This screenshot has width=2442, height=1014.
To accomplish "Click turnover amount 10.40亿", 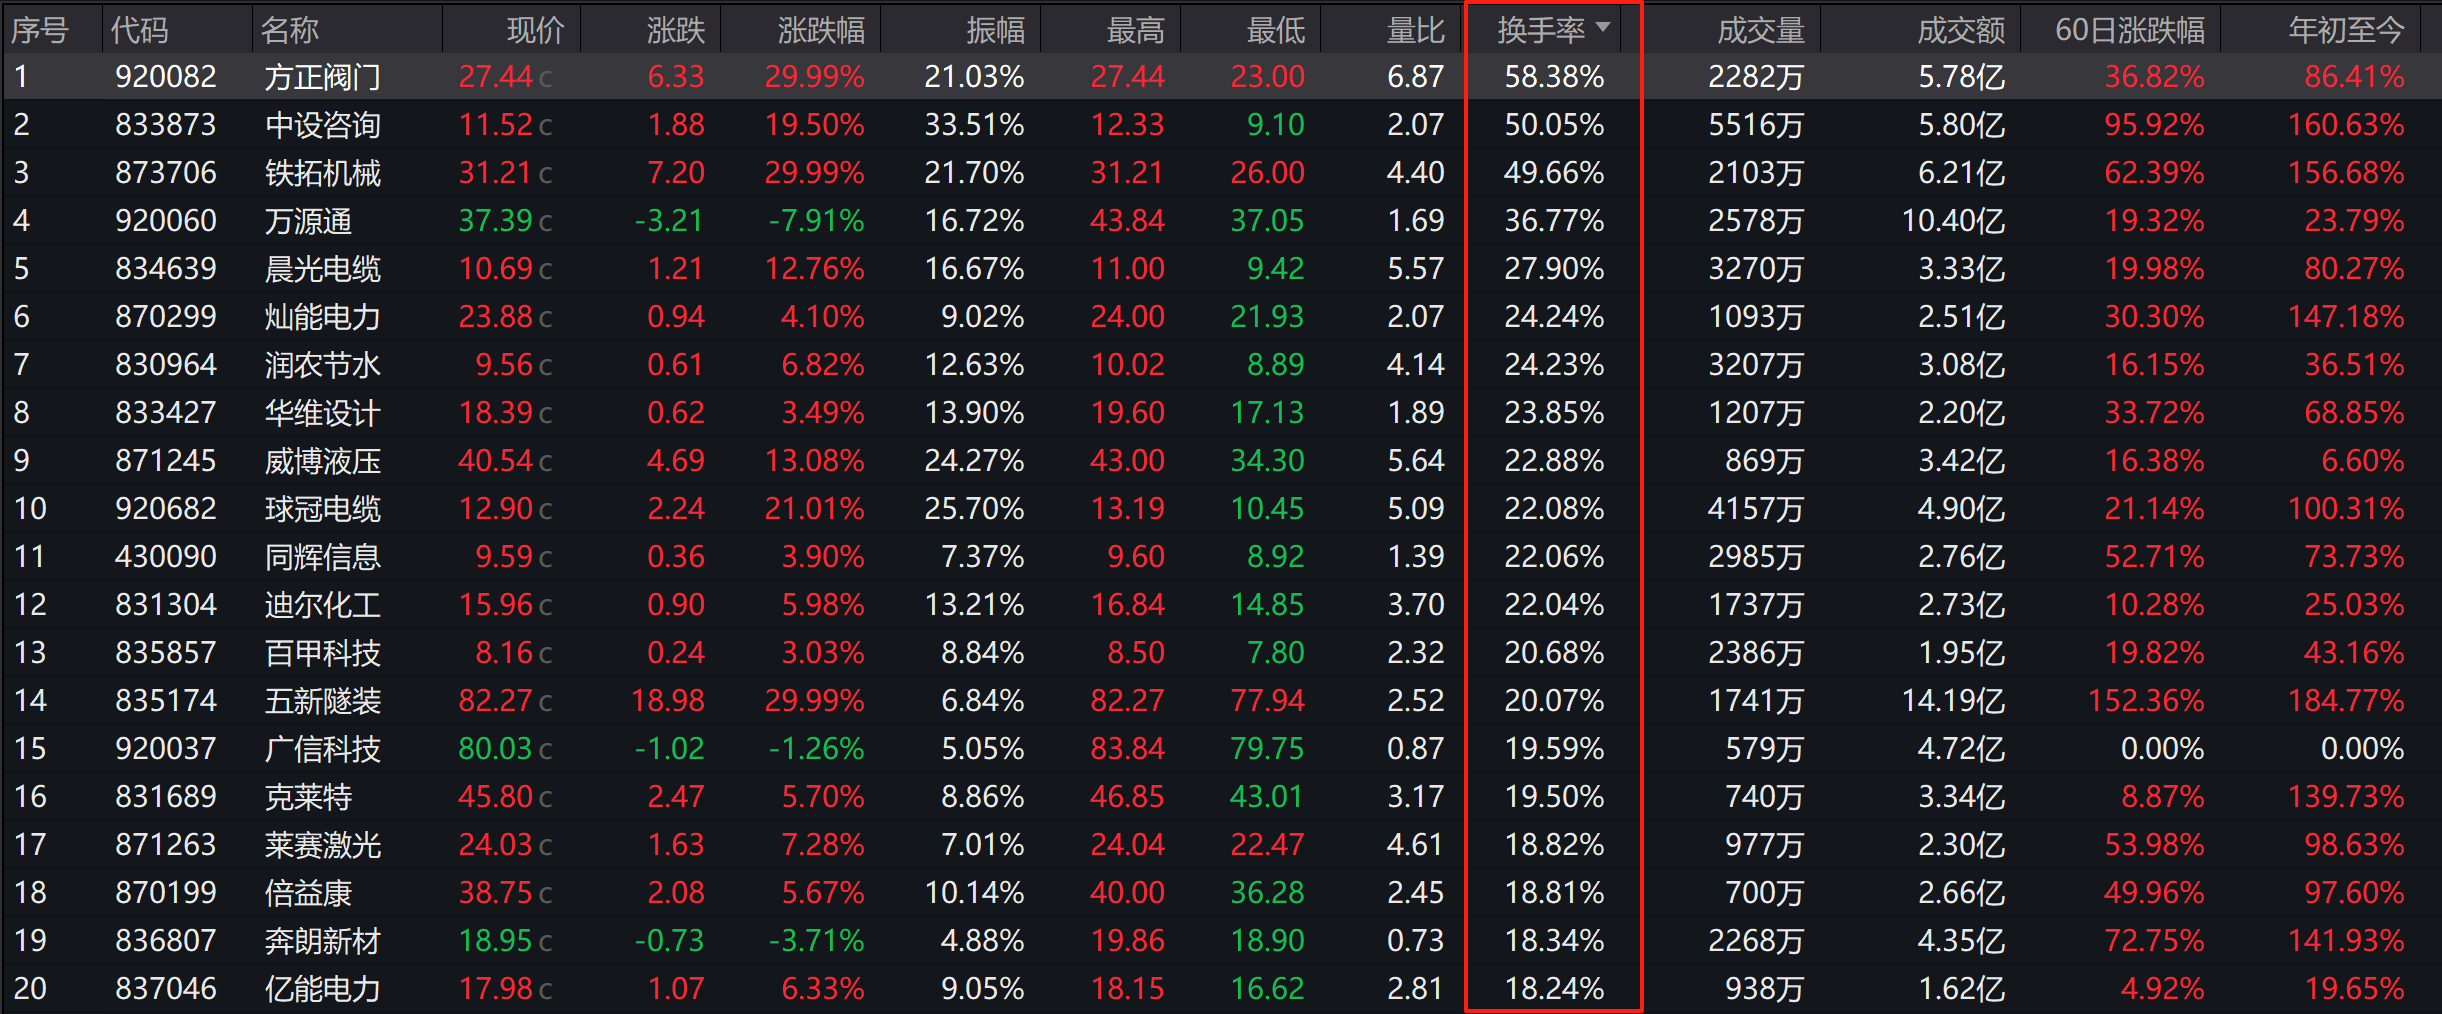I will pyautogui.click(x=1953, y=221).
